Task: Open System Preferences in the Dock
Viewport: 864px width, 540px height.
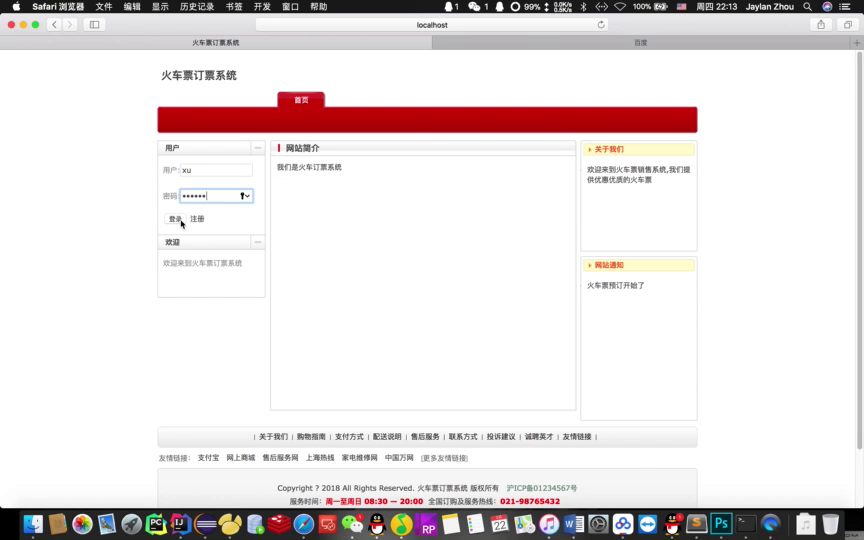Action: 598,524
